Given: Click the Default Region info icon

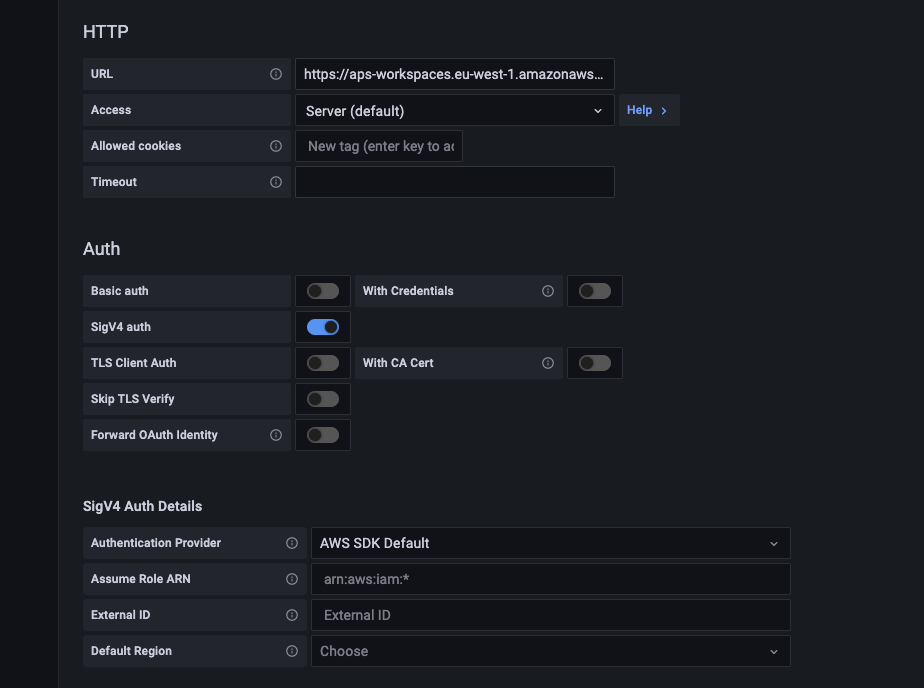Looking at the screenshot, I should [292, 650].
